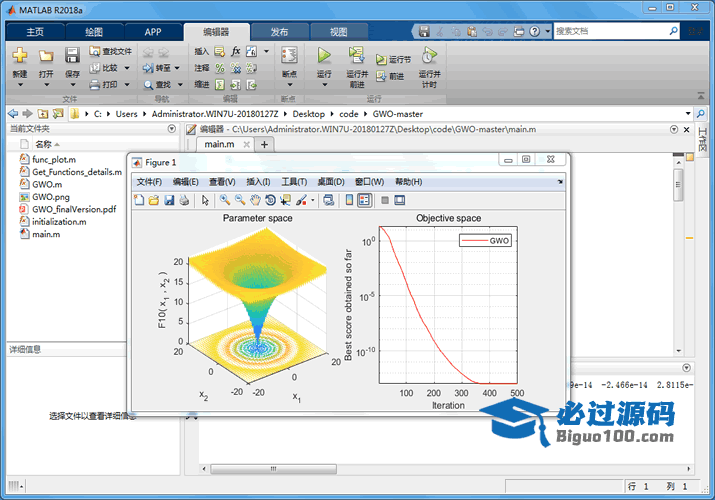Expand the Open (打开) dropdown arrow
Viewport: 715px width, 500px height.
[x=46, y=85]
